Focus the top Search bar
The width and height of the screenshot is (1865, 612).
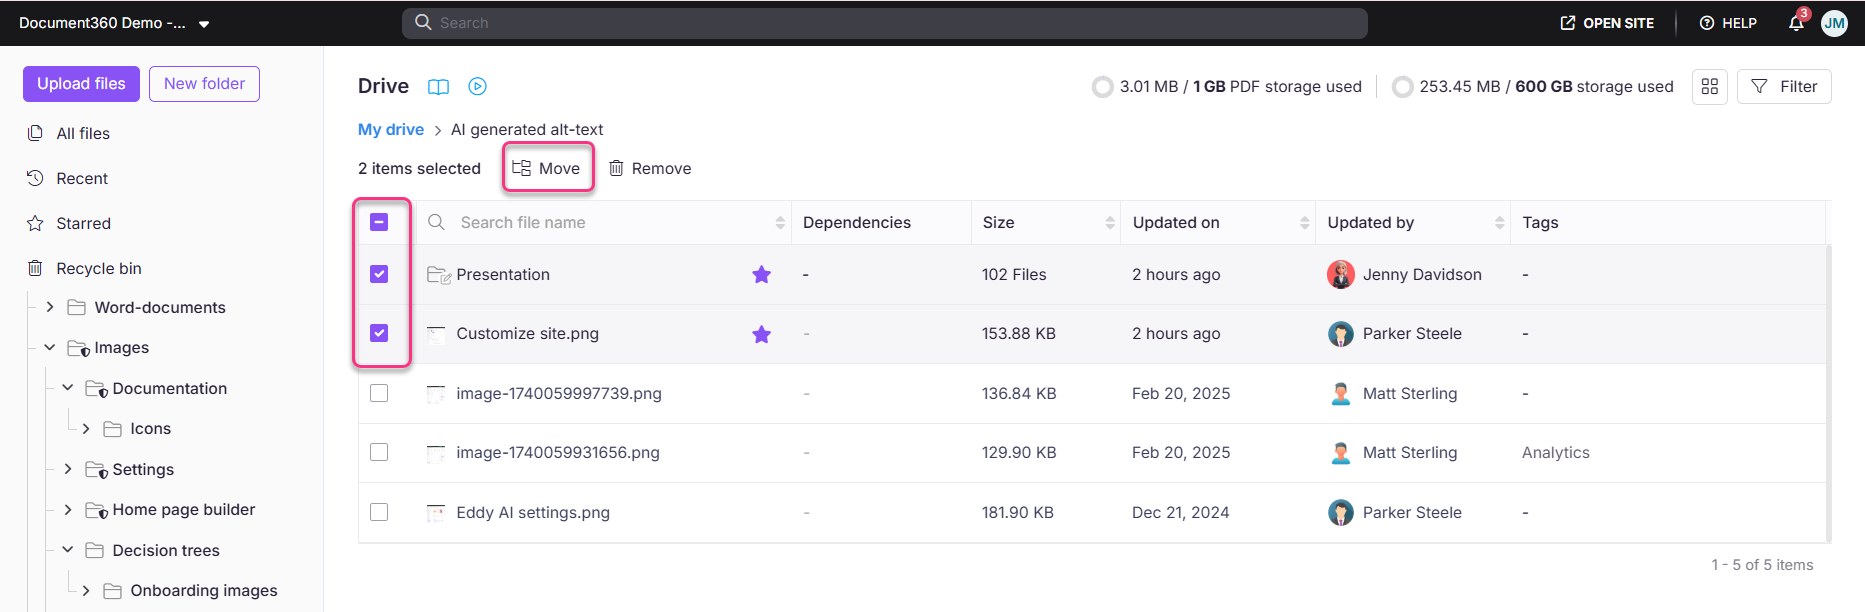click(x=885, y=23)
